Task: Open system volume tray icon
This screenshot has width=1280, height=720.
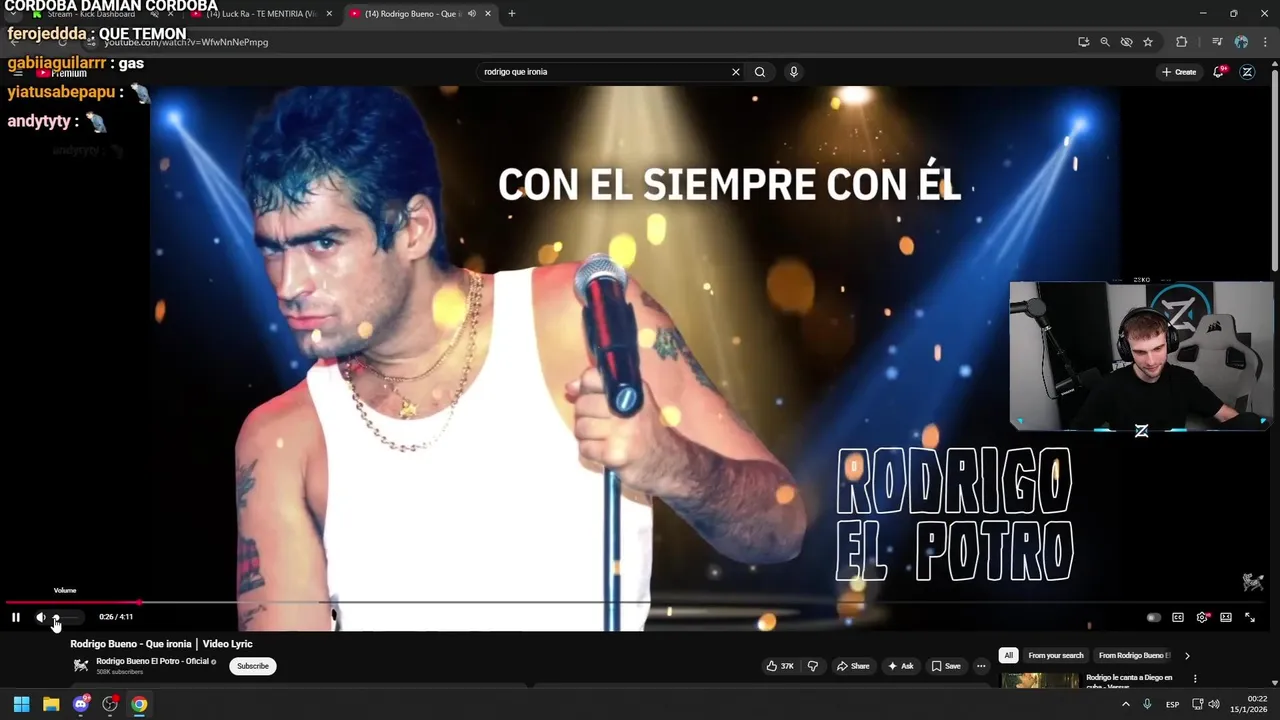Action: 1213,704
